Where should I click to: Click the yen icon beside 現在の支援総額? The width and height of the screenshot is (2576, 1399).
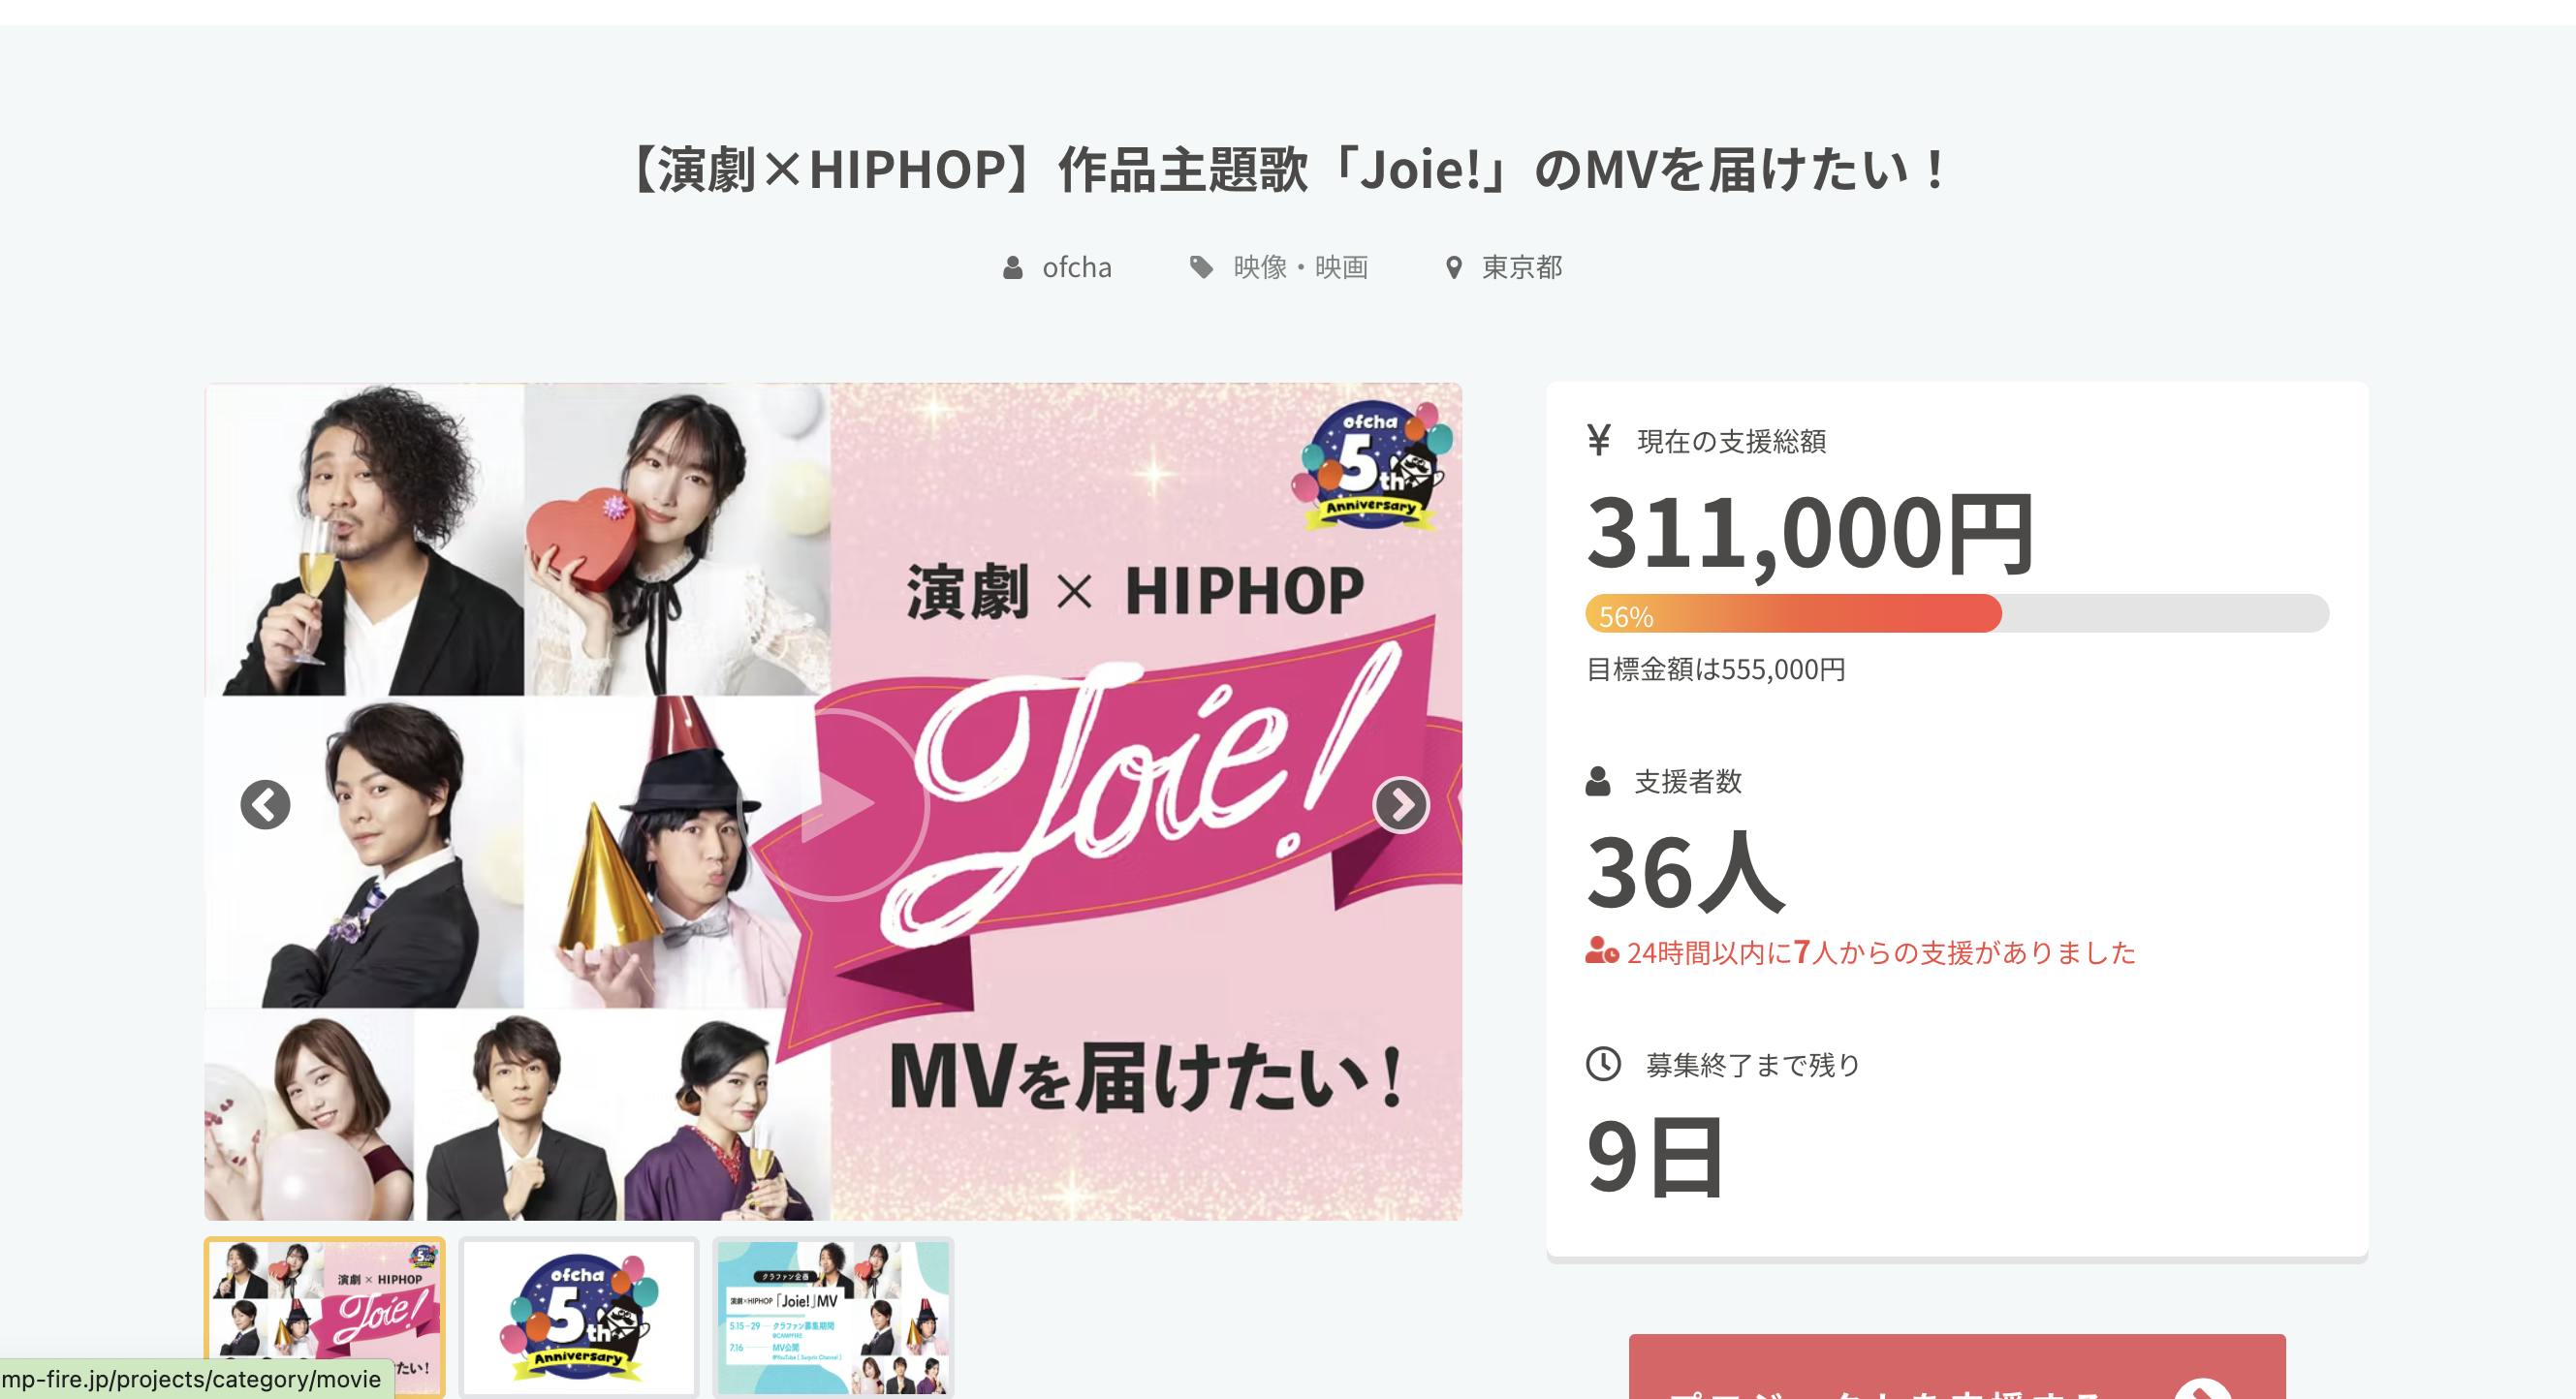tap(1599, 440)
